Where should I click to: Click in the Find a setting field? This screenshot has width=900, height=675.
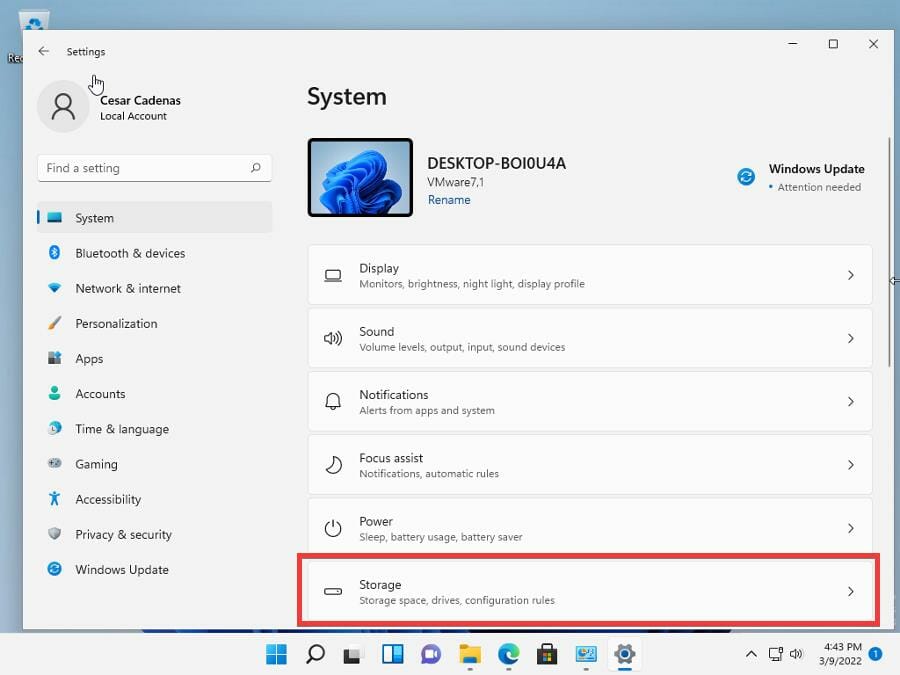pyautogui.click(x=154, y=168)
